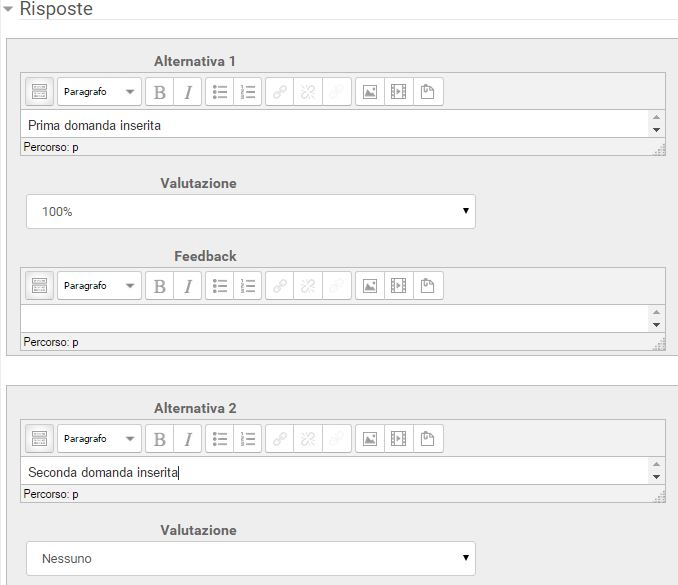Insert link icon in Alternativa 2 editor

(x=280, y=439)
